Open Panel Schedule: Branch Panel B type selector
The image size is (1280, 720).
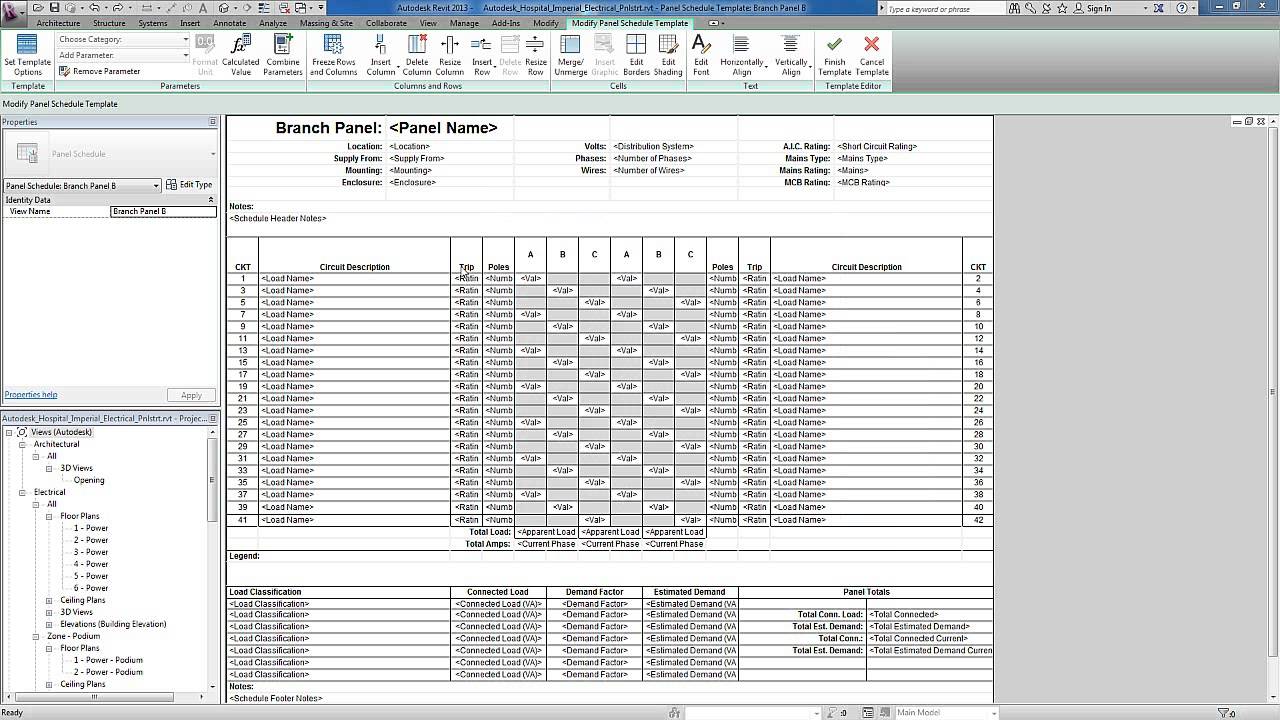pyautogui.click(x=82, y=186)
